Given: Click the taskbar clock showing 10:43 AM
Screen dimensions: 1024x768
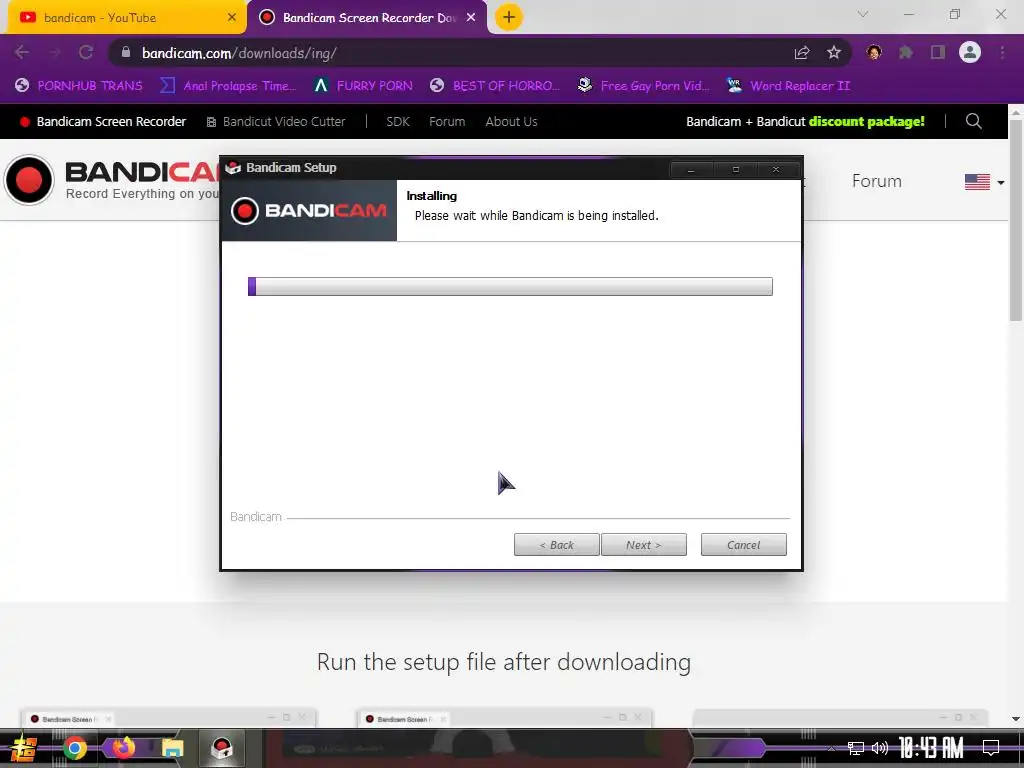Looking at the screenshot, I should pyautogui.click(x=931, y=748).
